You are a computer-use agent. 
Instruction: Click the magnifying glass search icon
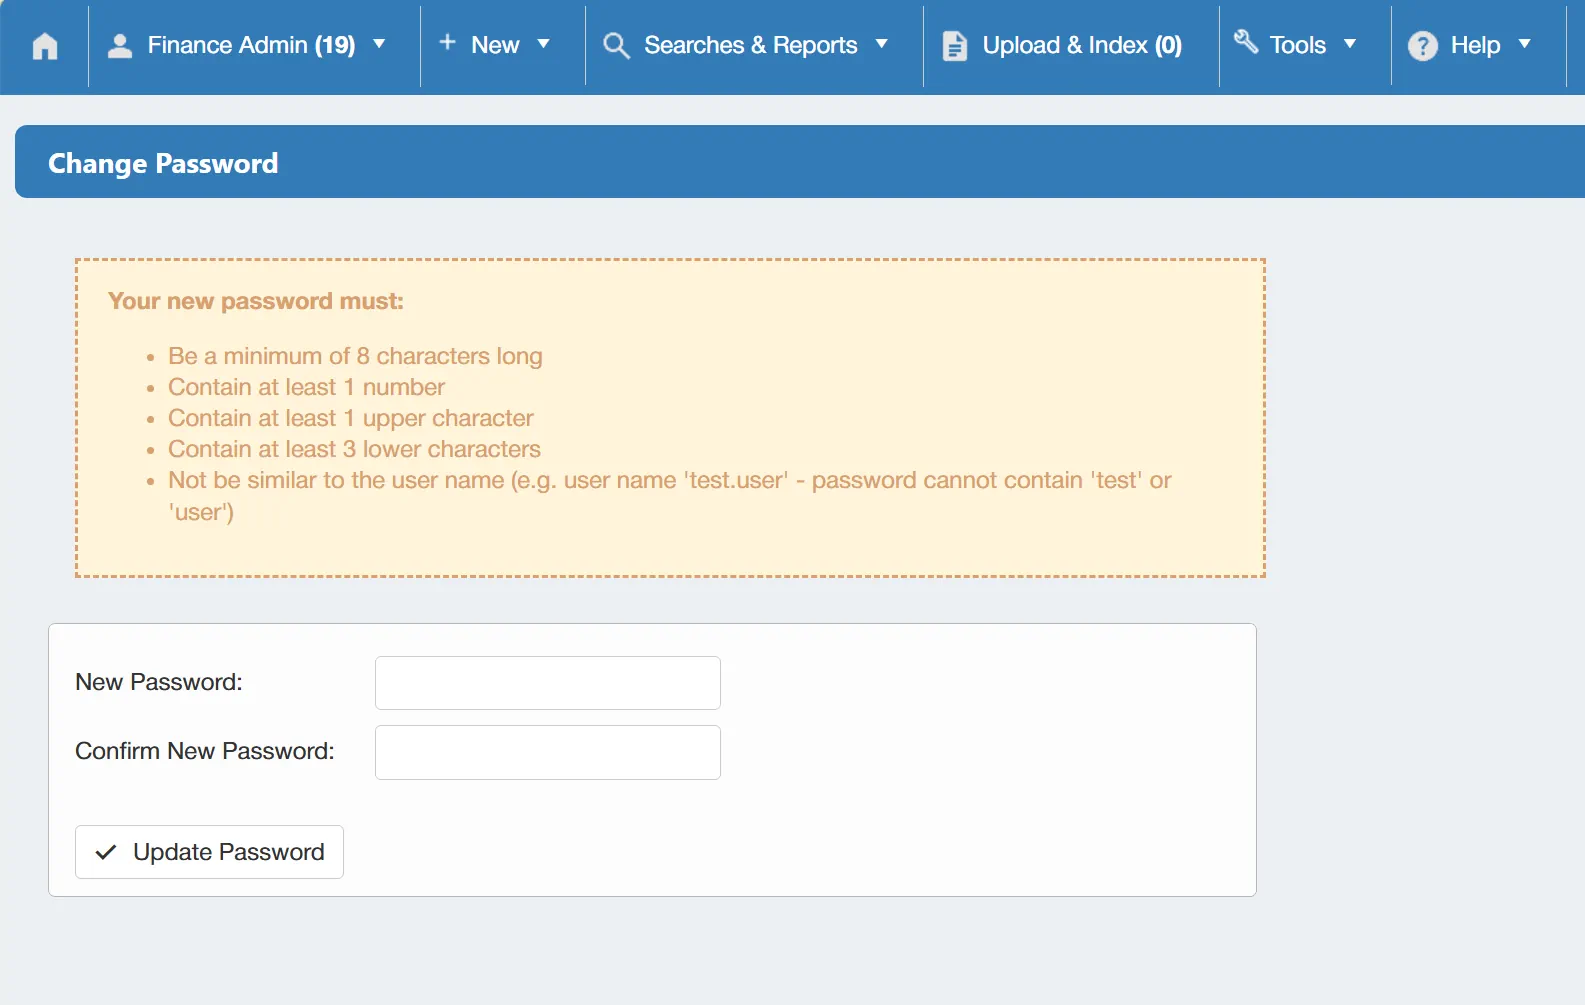617,46
